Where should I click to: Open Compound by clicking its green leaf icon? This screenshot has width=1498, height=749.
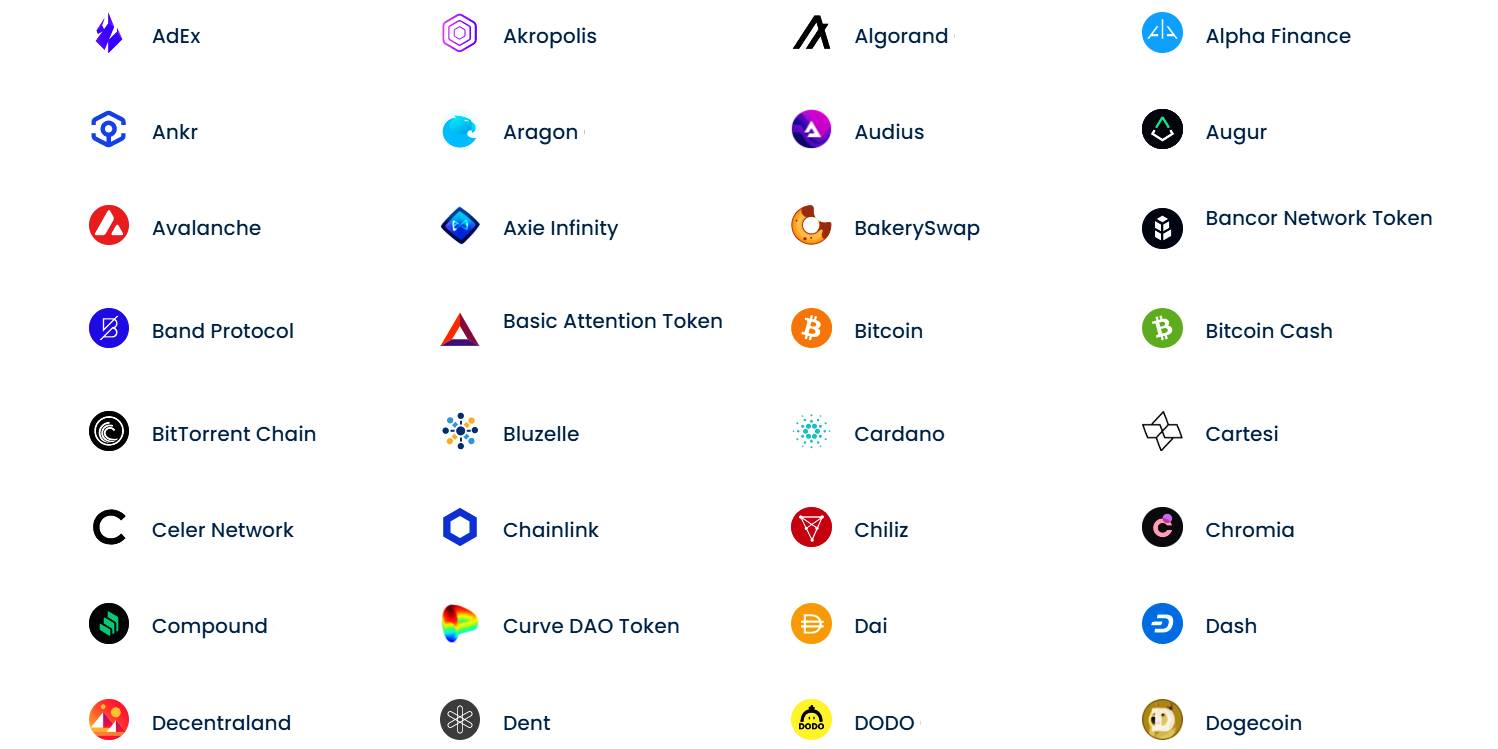(108, 623)
